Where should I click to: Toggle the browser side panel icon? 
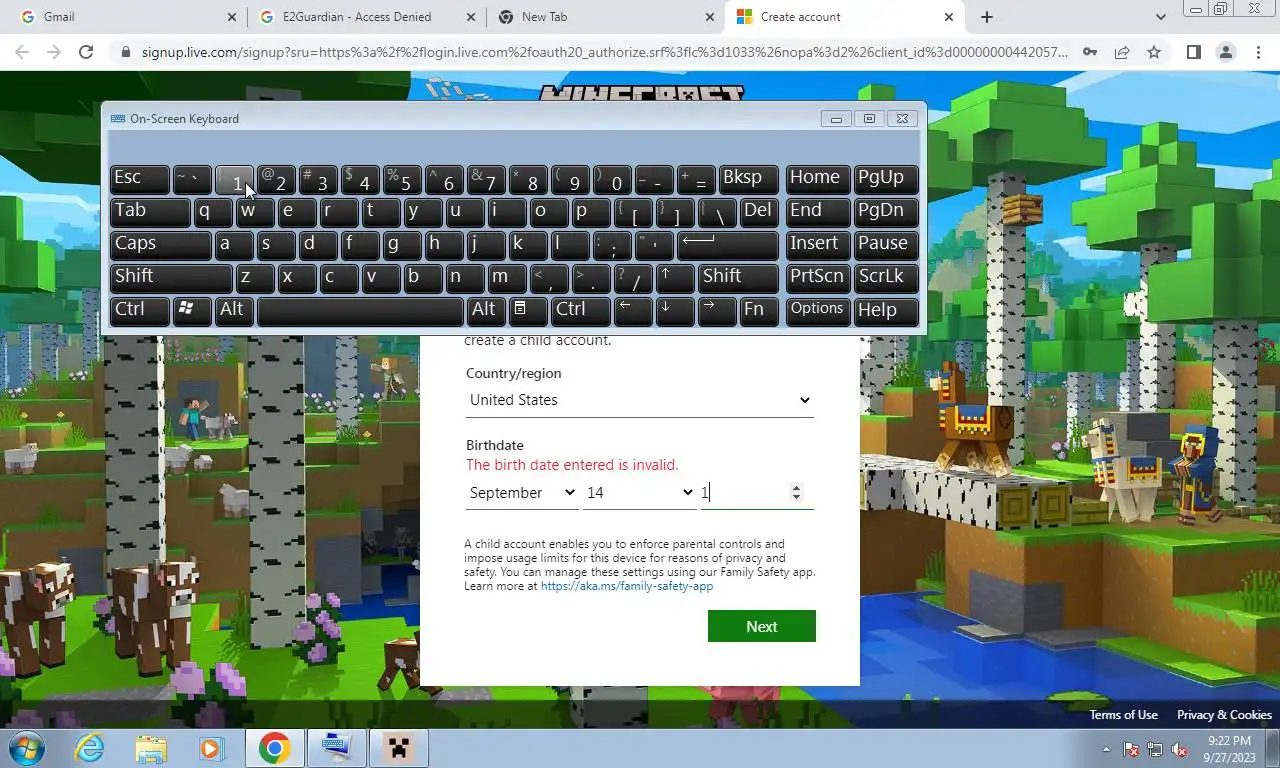point(1193,52)
